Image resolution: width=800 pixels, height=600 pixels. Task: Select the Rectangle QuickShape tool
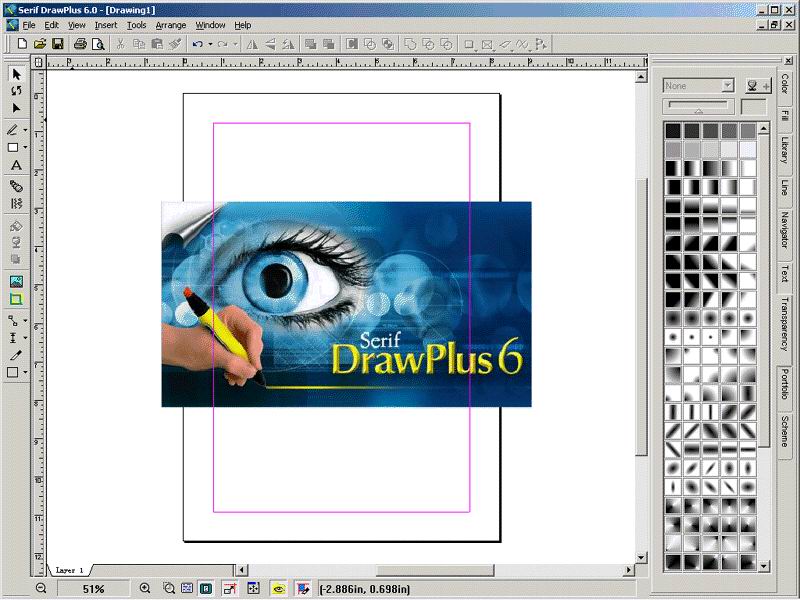[x=13, y=147]
